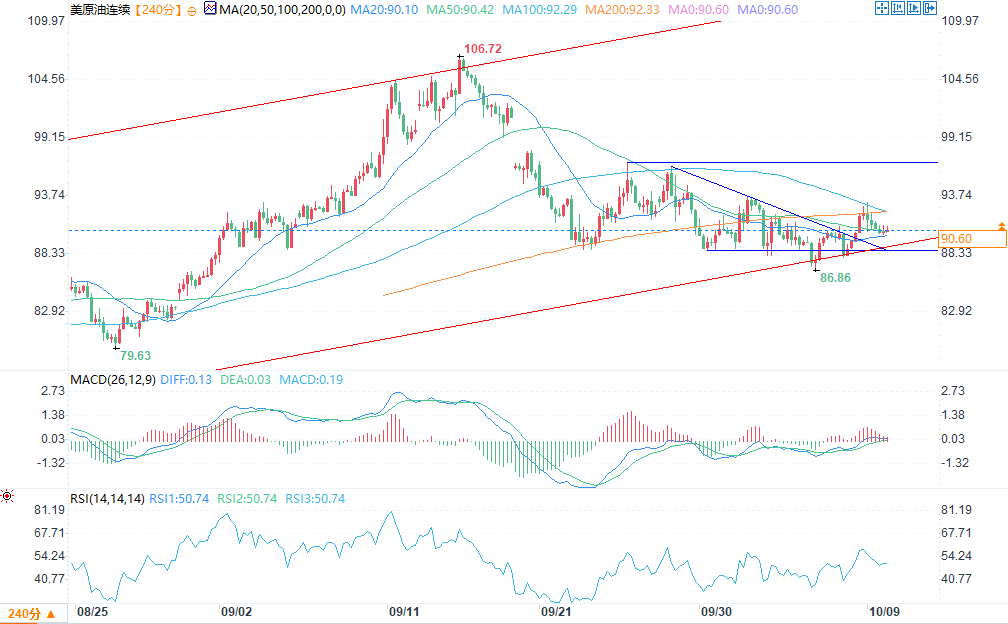This screenshot has width=1008, height=624.
Task: Click the RSI3:50.74 readout
Action: [x=316, y=499]
